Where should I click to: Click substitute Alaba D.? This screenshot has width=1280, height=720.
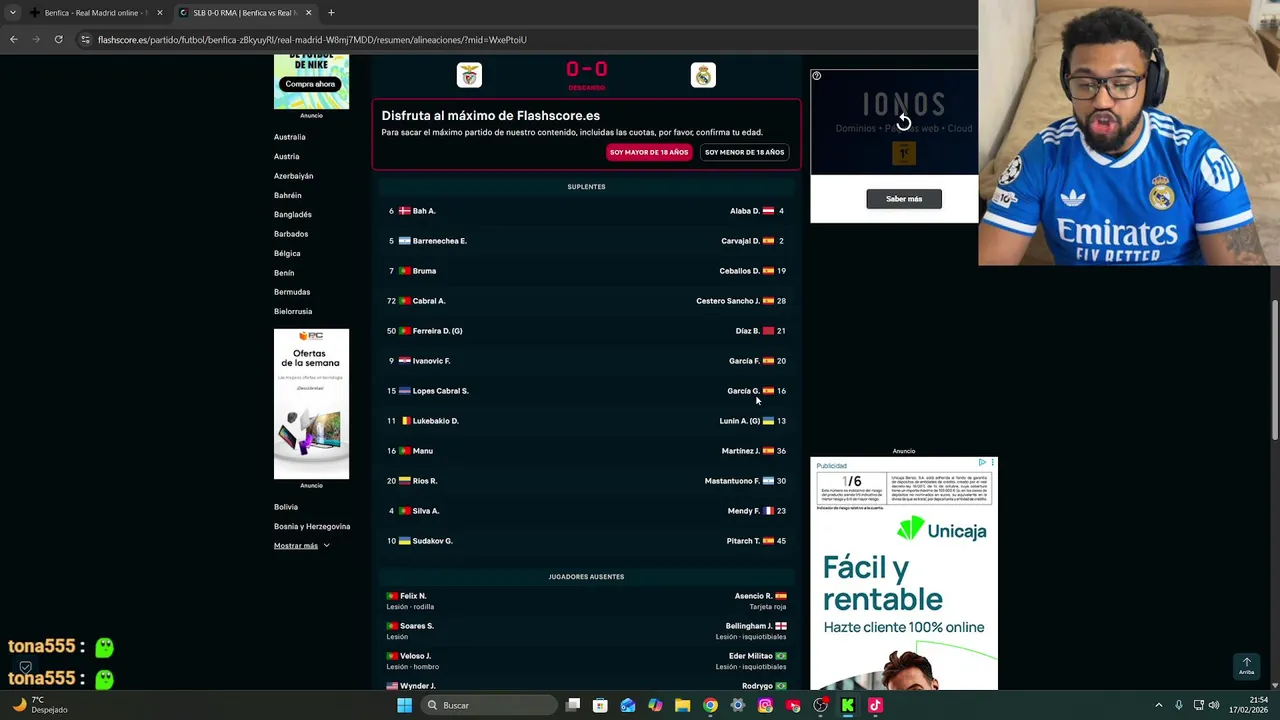(745, 211)
